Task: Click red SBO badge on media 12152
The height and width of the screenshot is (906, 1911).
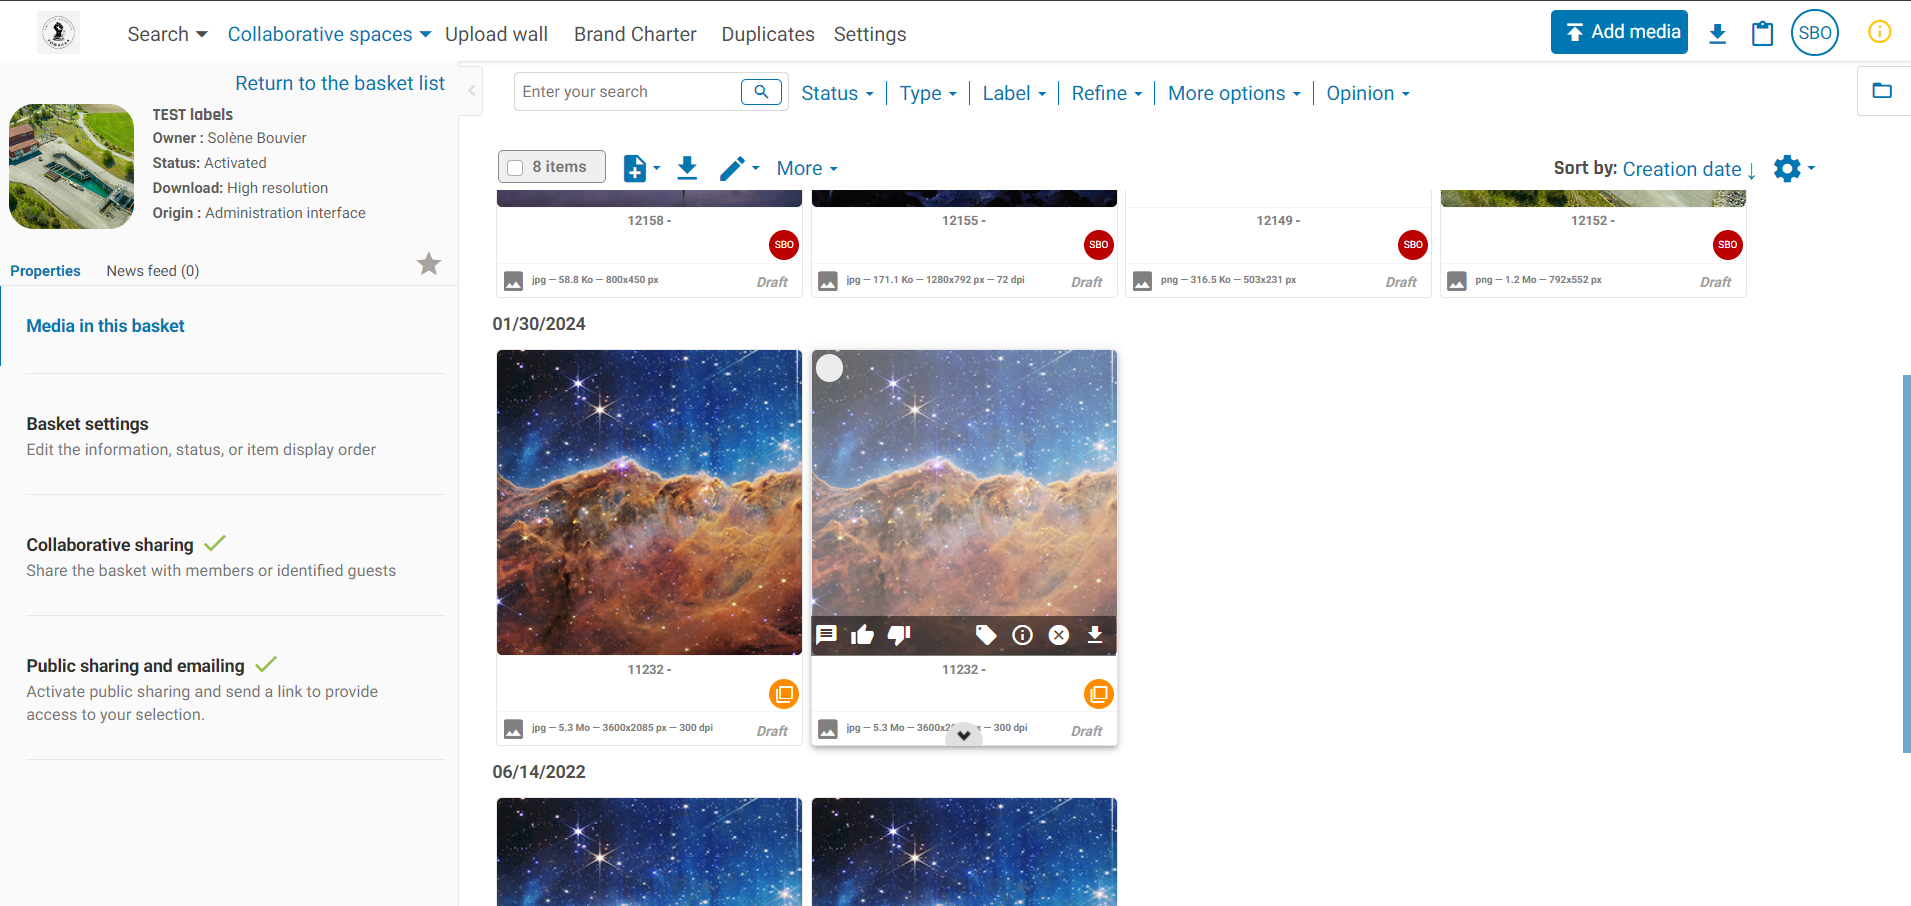Action: pos(1727,245)
